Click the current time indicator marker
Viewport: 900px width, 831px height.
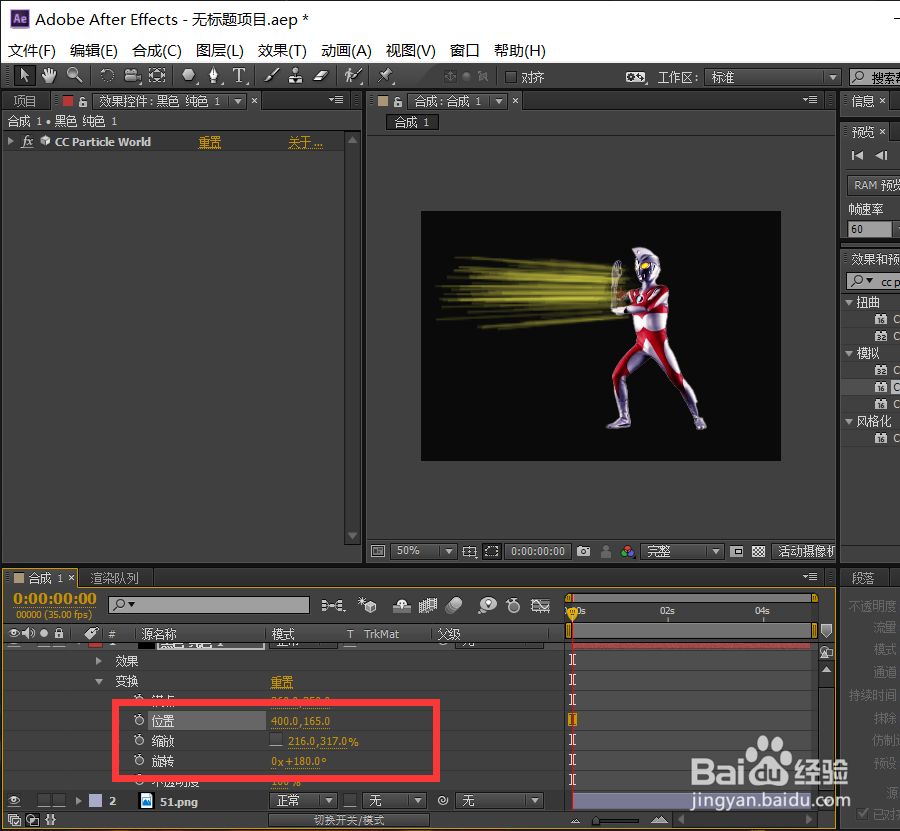point(572,613)
